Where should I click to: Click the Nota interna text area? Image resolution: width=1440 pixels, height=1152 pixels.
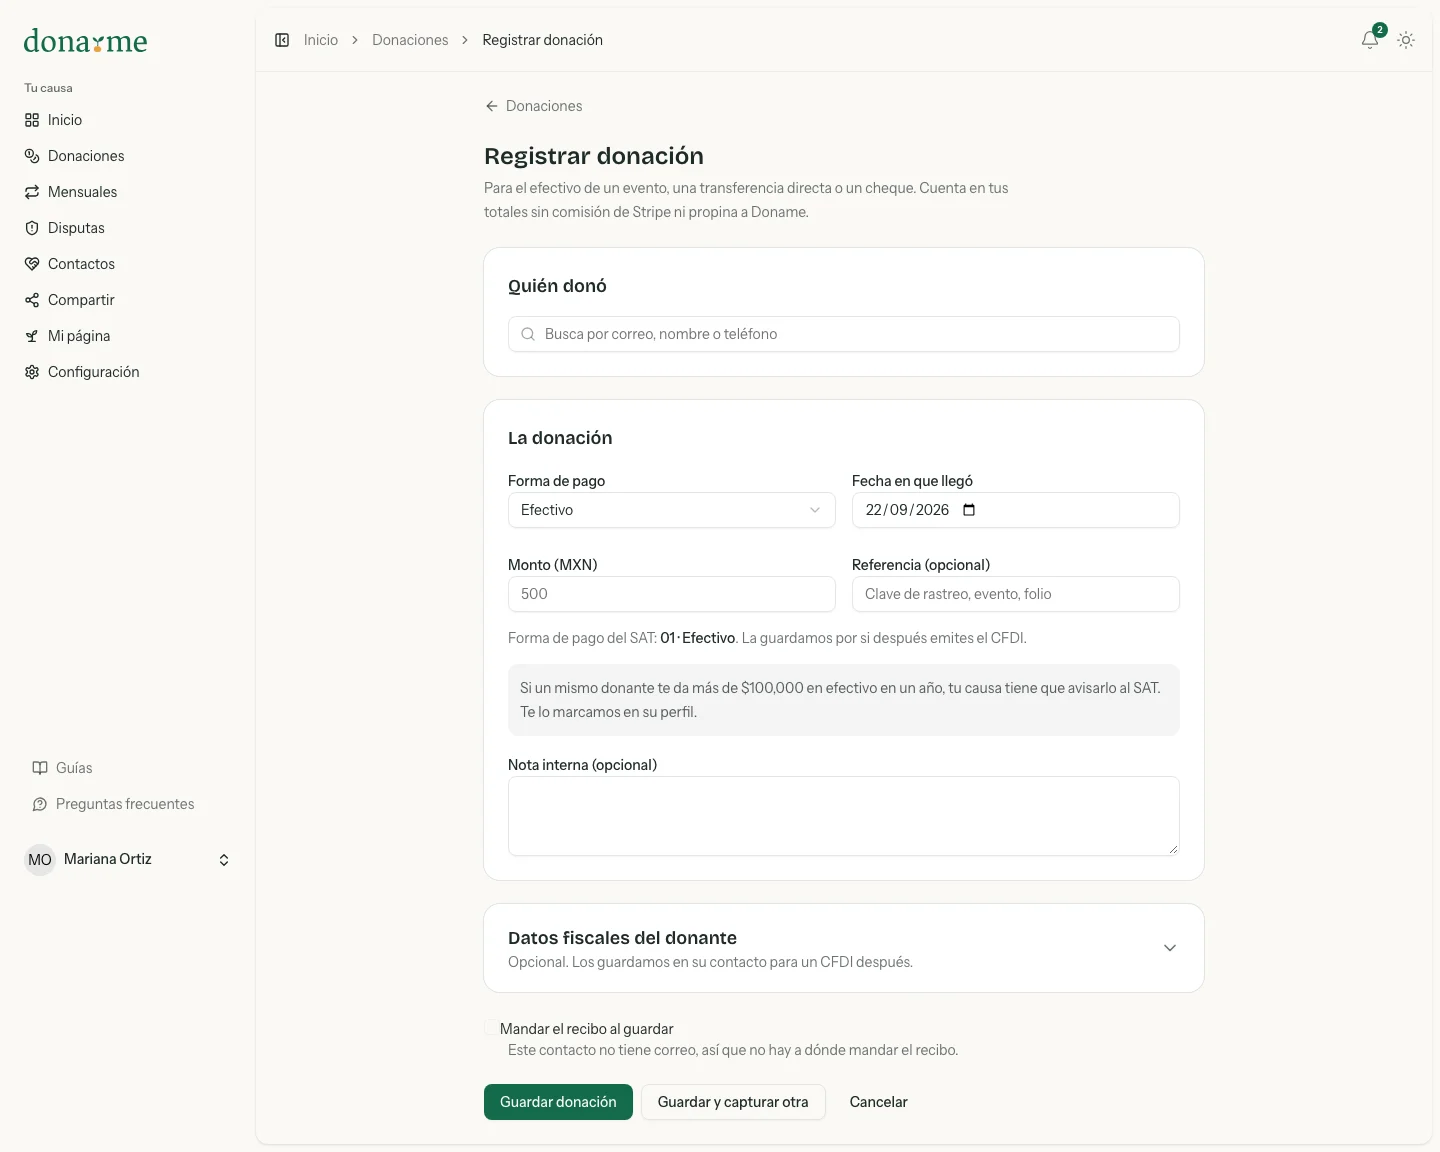point(844,816)
